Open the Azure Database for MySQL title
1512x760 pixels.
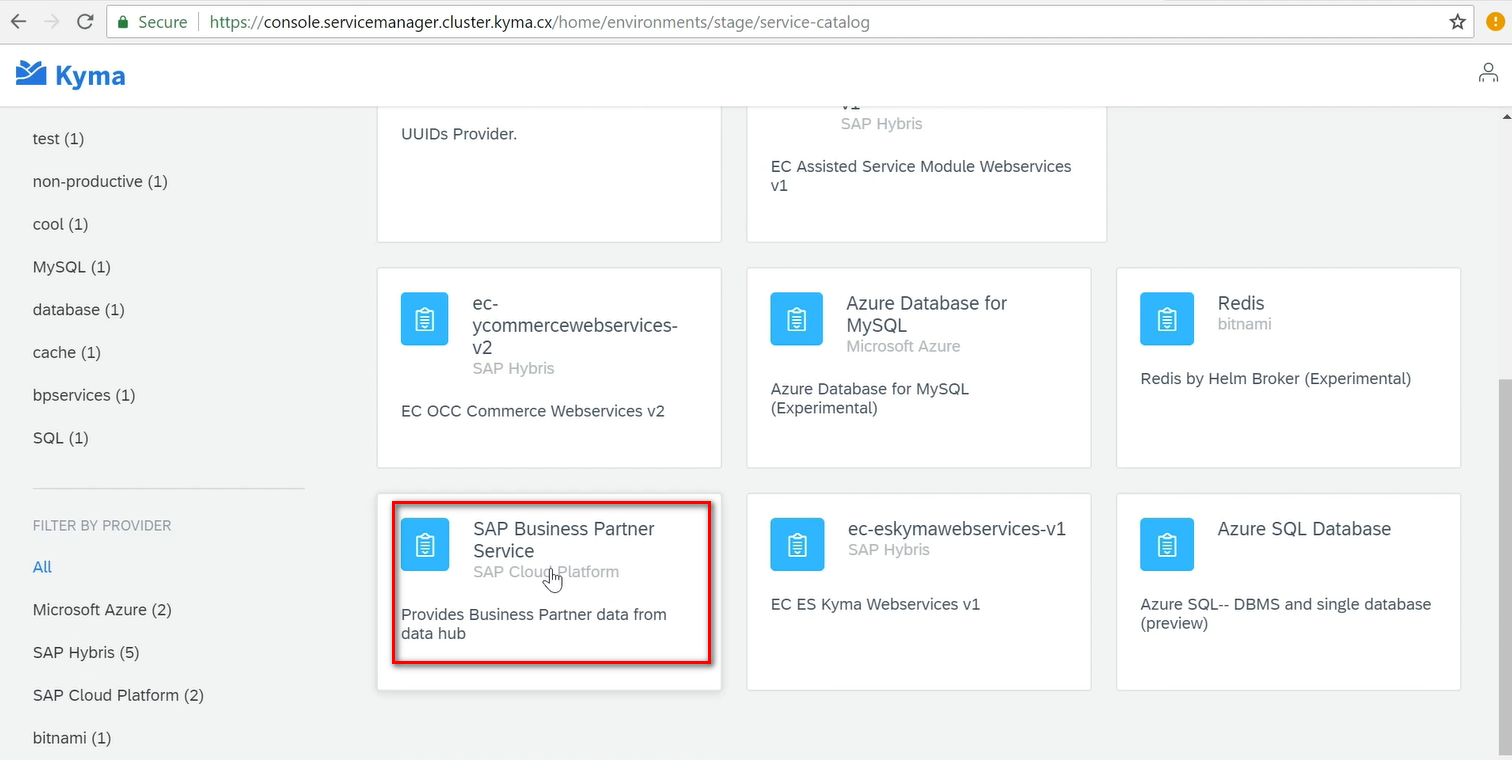tap(926, 314)
